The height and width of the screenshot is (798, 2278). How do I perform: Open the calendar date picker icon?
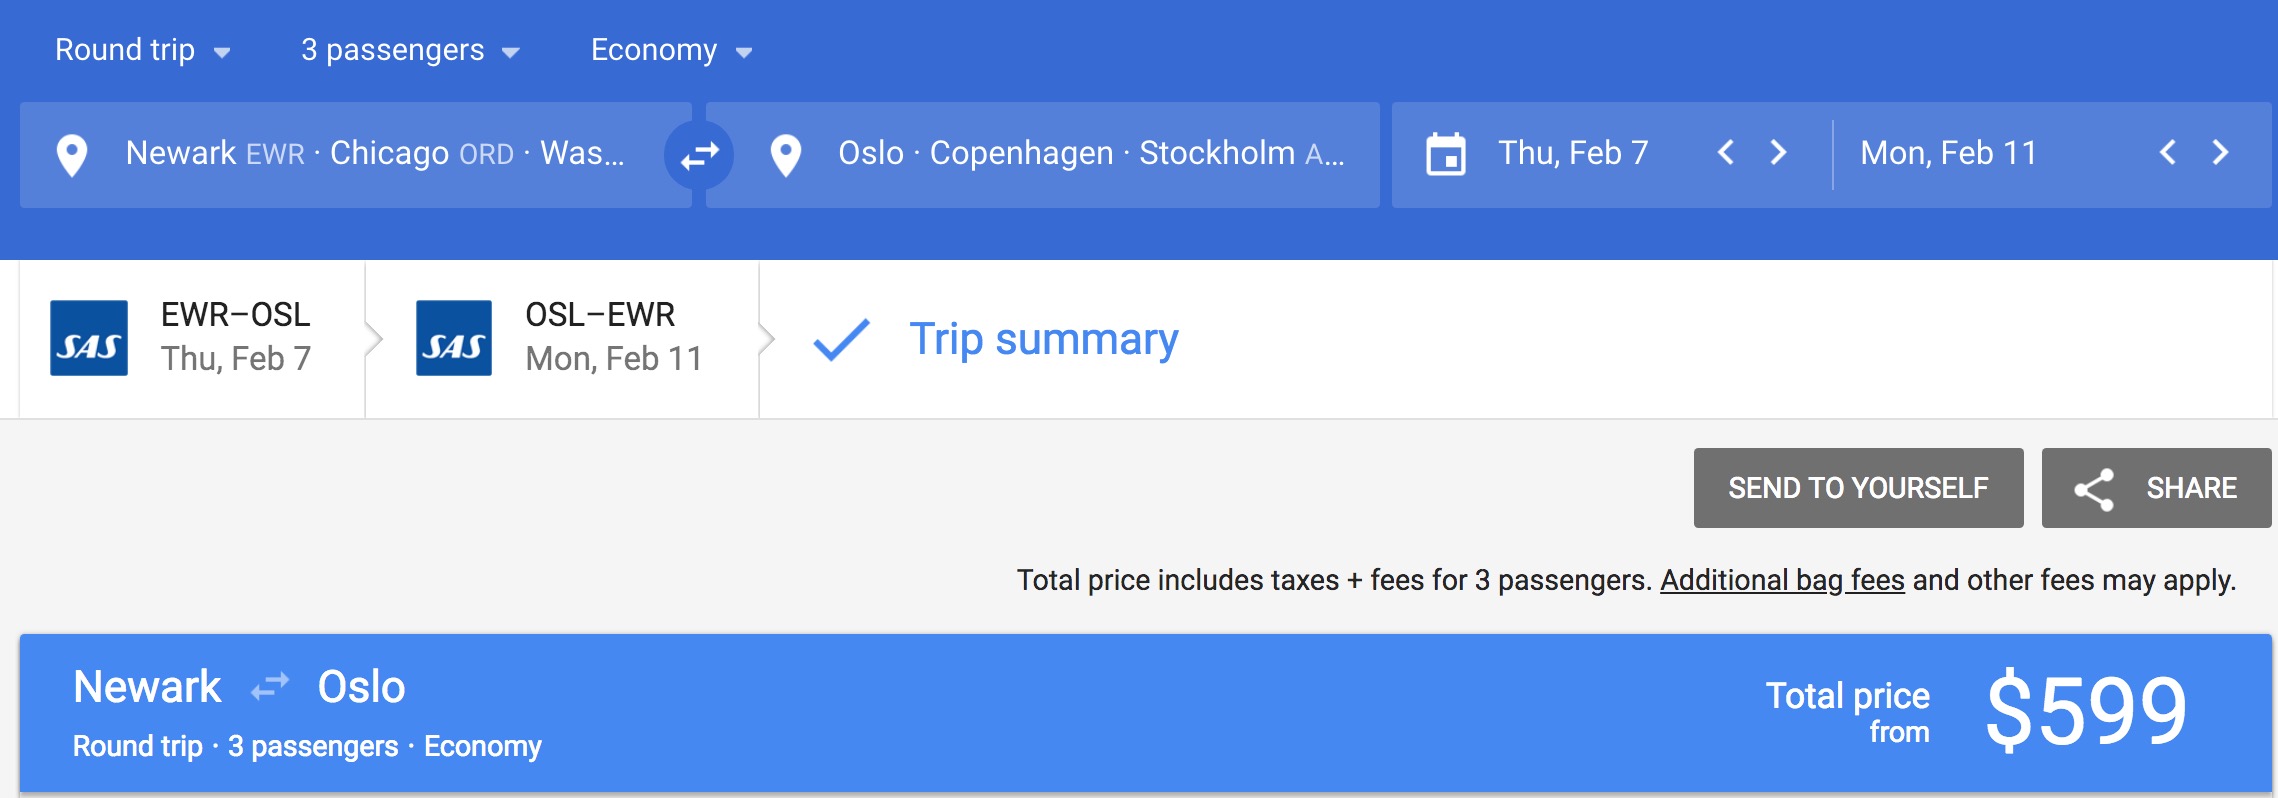point(1445,154)
